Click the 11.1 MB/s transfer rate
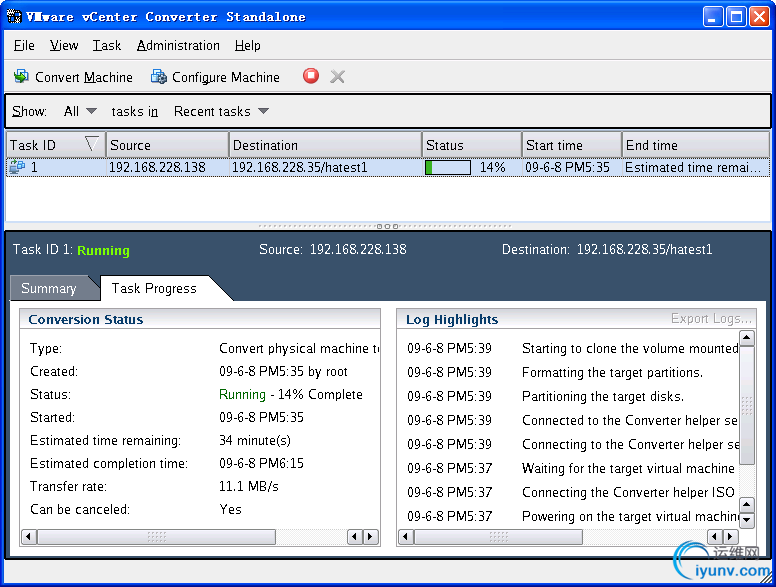Screen dimensions: 776x587 click(x=248, y=487)
